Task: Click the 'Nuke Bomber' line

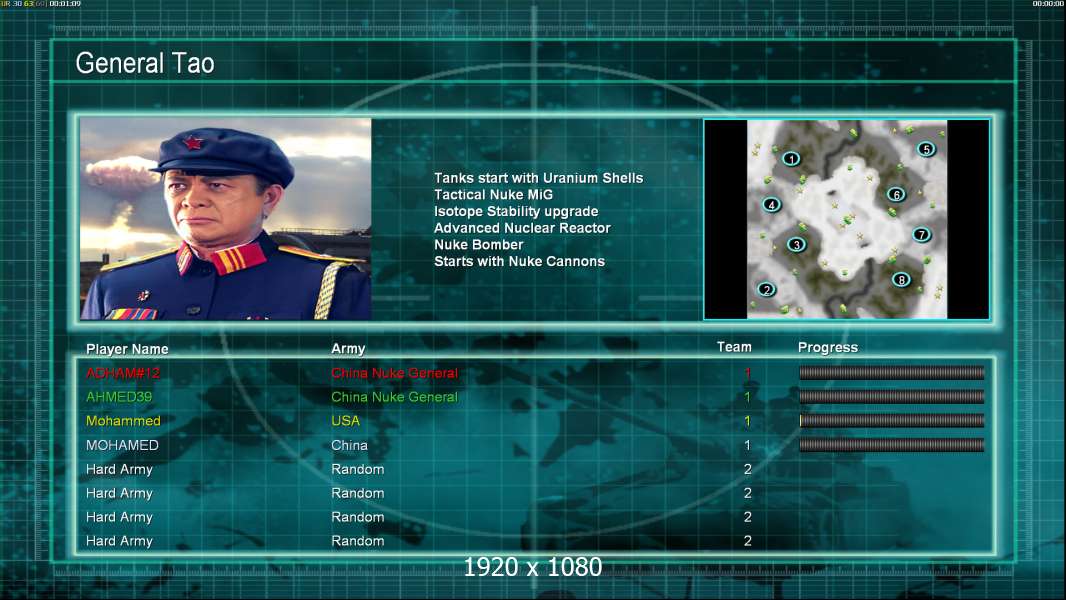Action: point(479,245)
